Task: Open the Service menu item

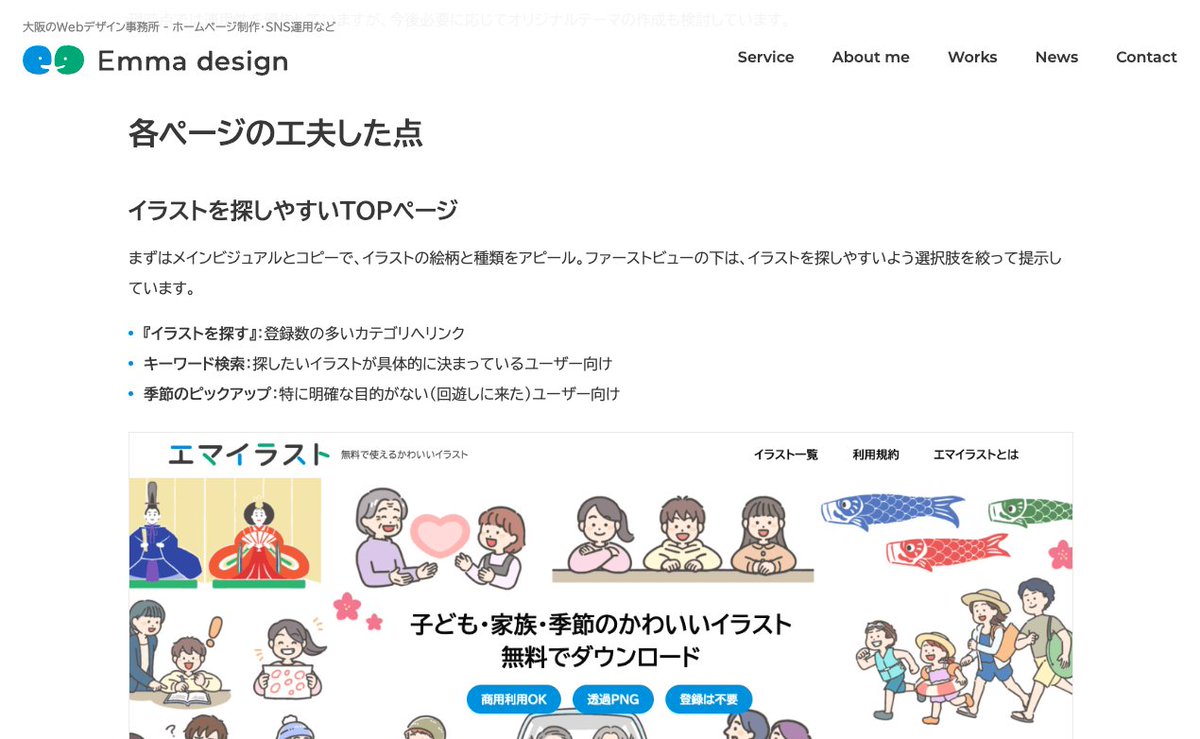Action: pos(766,57)
